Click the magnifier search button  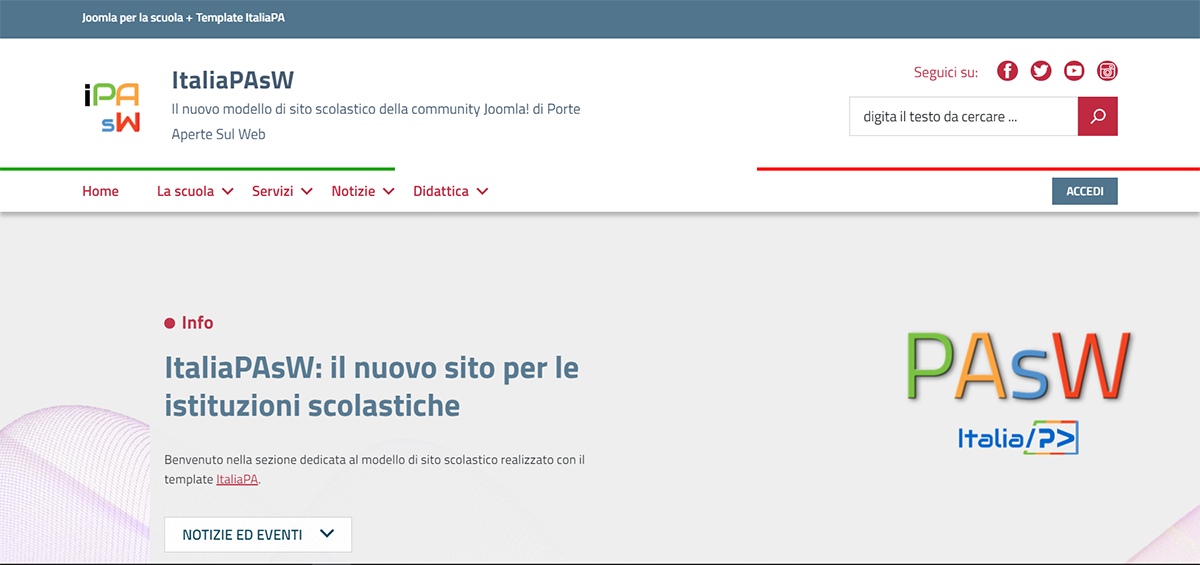coord(1098,116)
